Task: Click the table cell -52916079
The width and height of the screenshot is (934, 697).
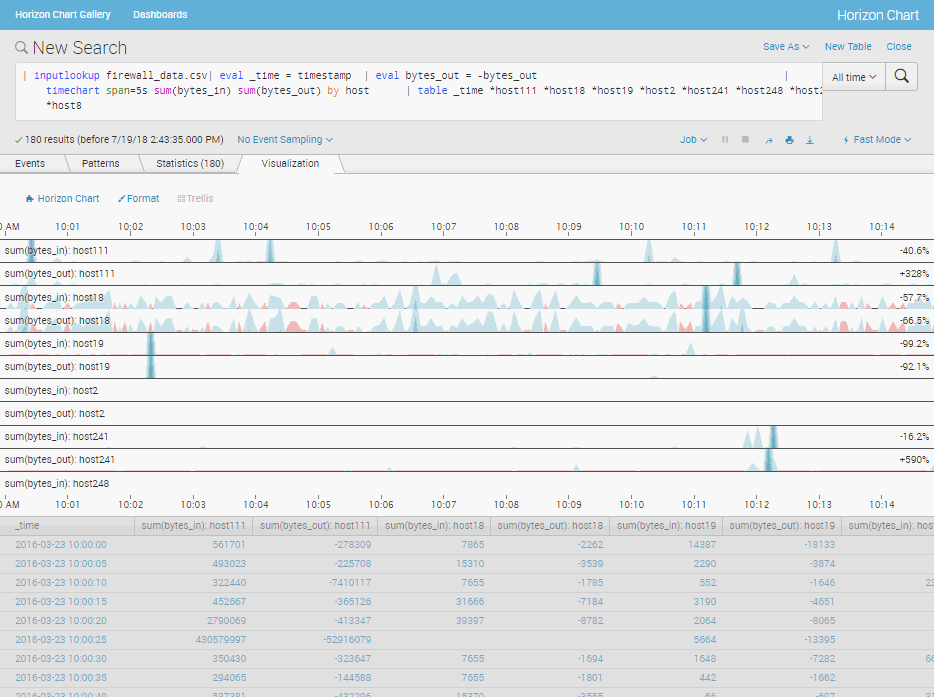Action: [347, 640]
